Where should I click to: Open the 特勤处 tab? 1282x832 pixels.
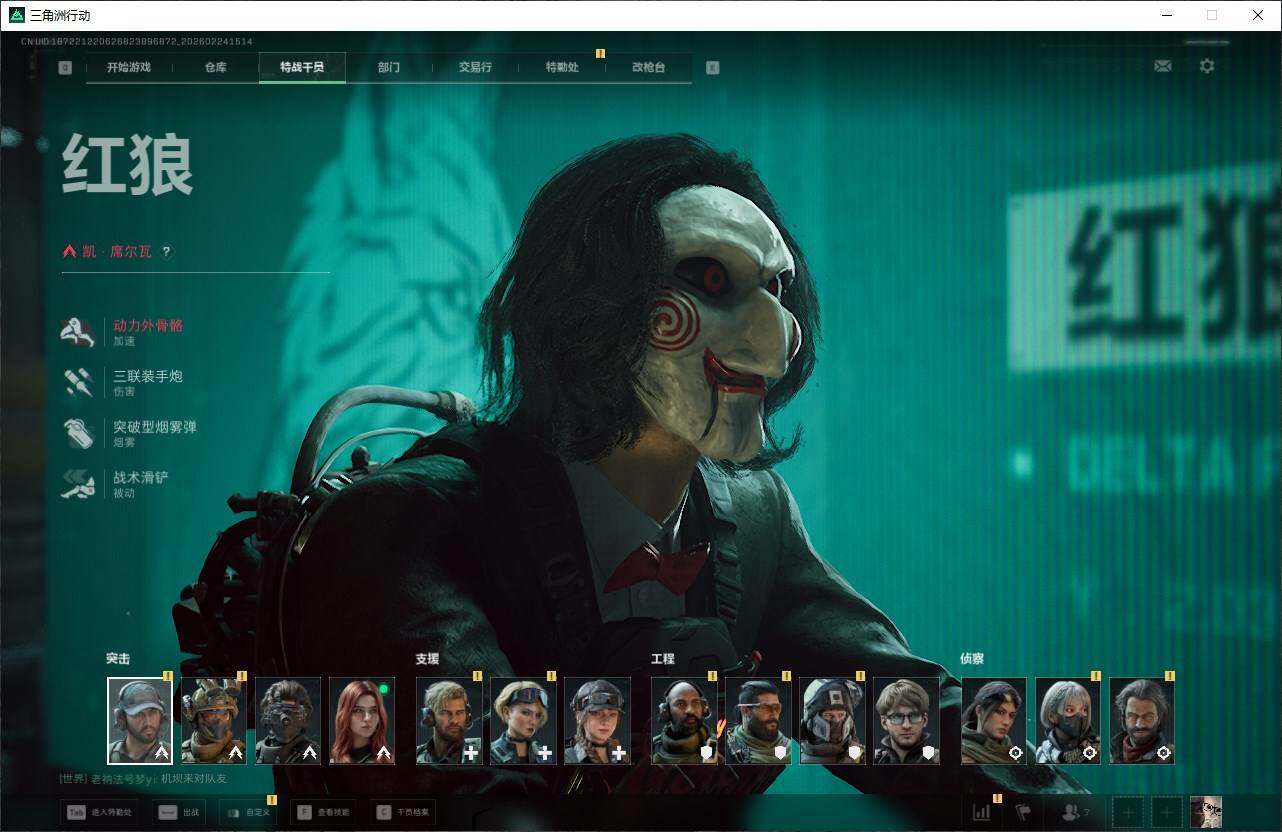point(562,68)
